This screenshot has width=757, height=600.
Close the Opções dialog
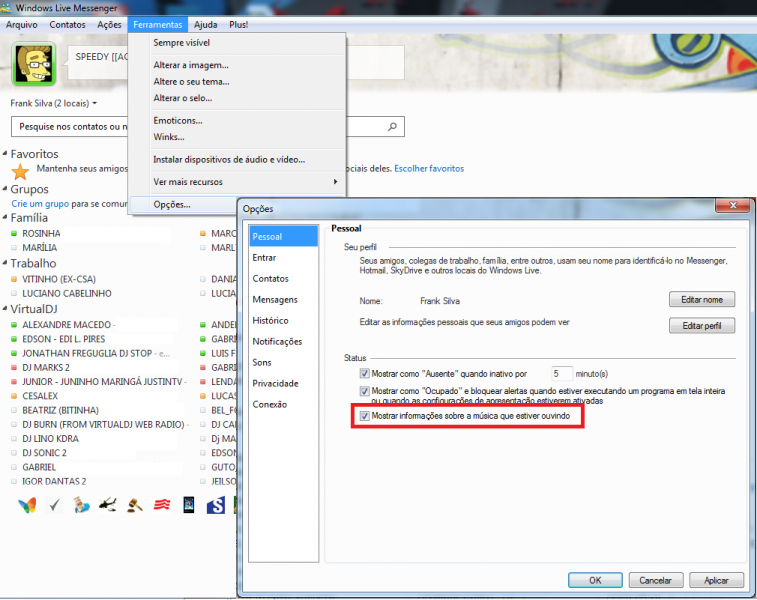pos(732,205)
